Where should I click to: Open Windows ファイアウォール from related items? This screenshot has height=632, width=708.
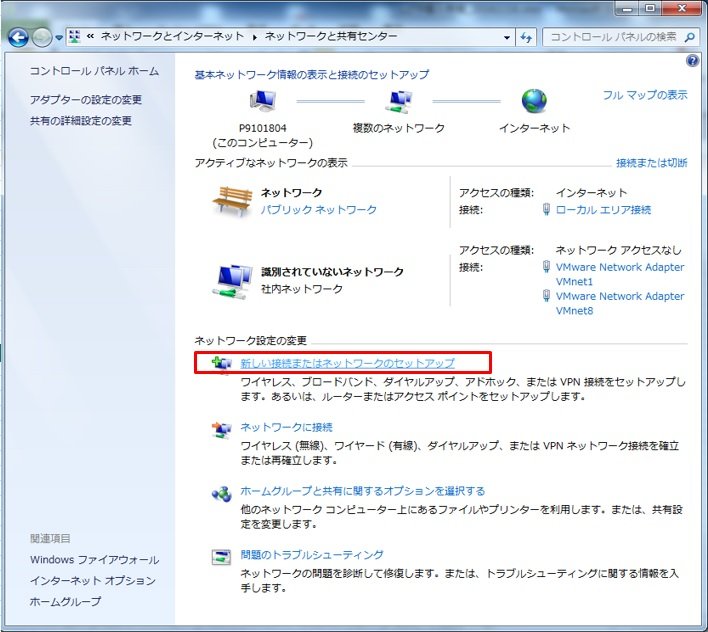tap(94, 560)
